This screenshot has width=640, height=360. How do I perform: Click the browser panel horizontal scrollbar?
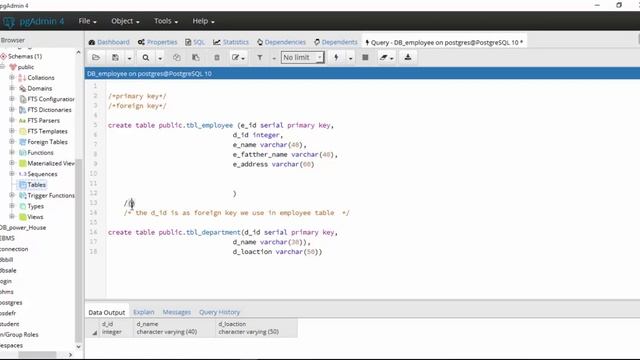point(37,355)
